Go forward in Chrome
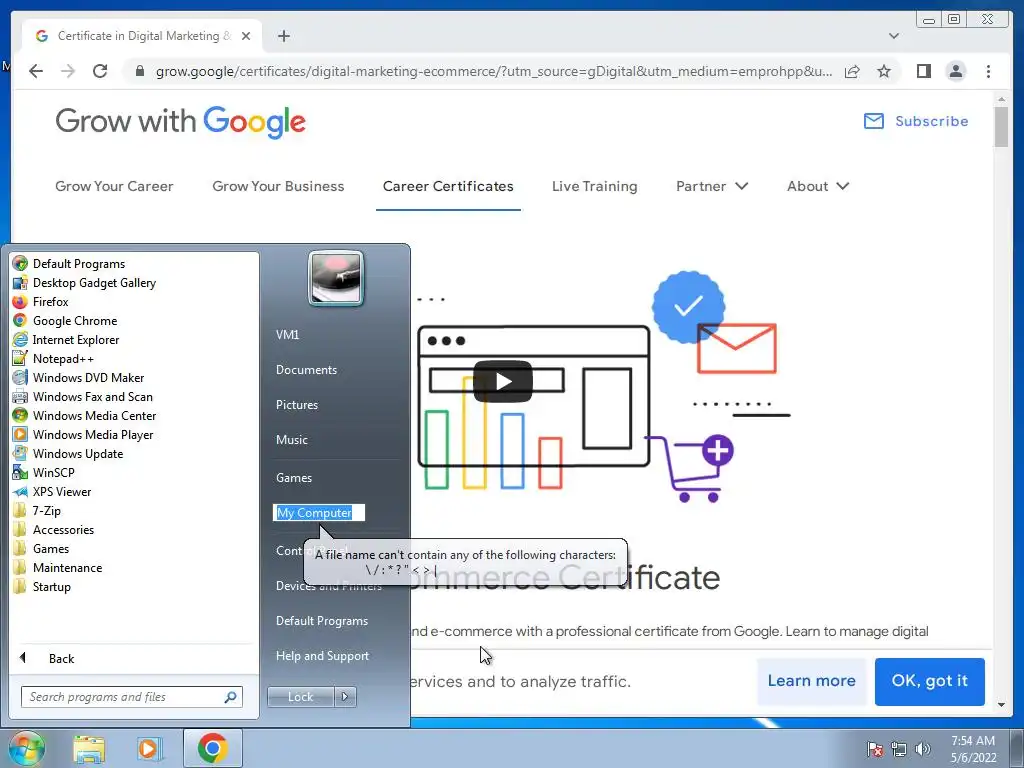Image resolution: width=1024 pixels, height=768 pixels. 68,71
